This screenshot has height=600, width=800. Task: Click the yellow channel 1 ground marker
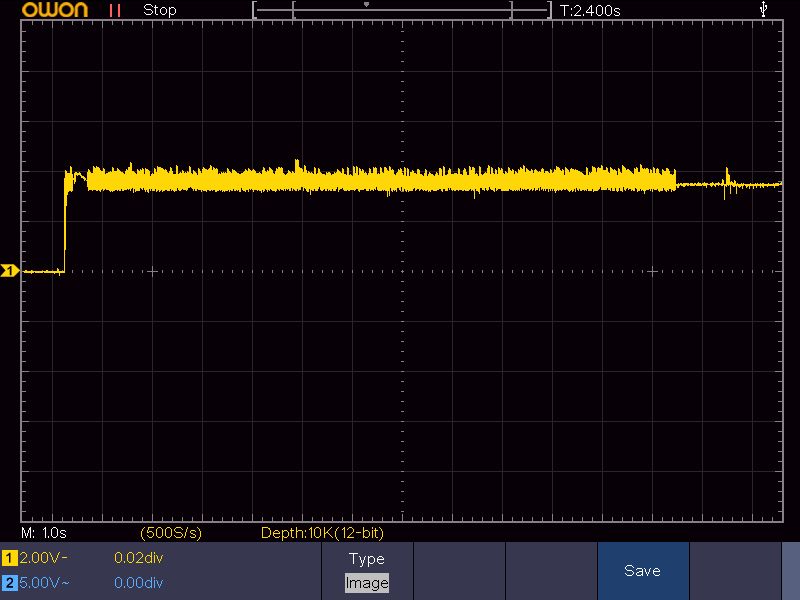10,271
